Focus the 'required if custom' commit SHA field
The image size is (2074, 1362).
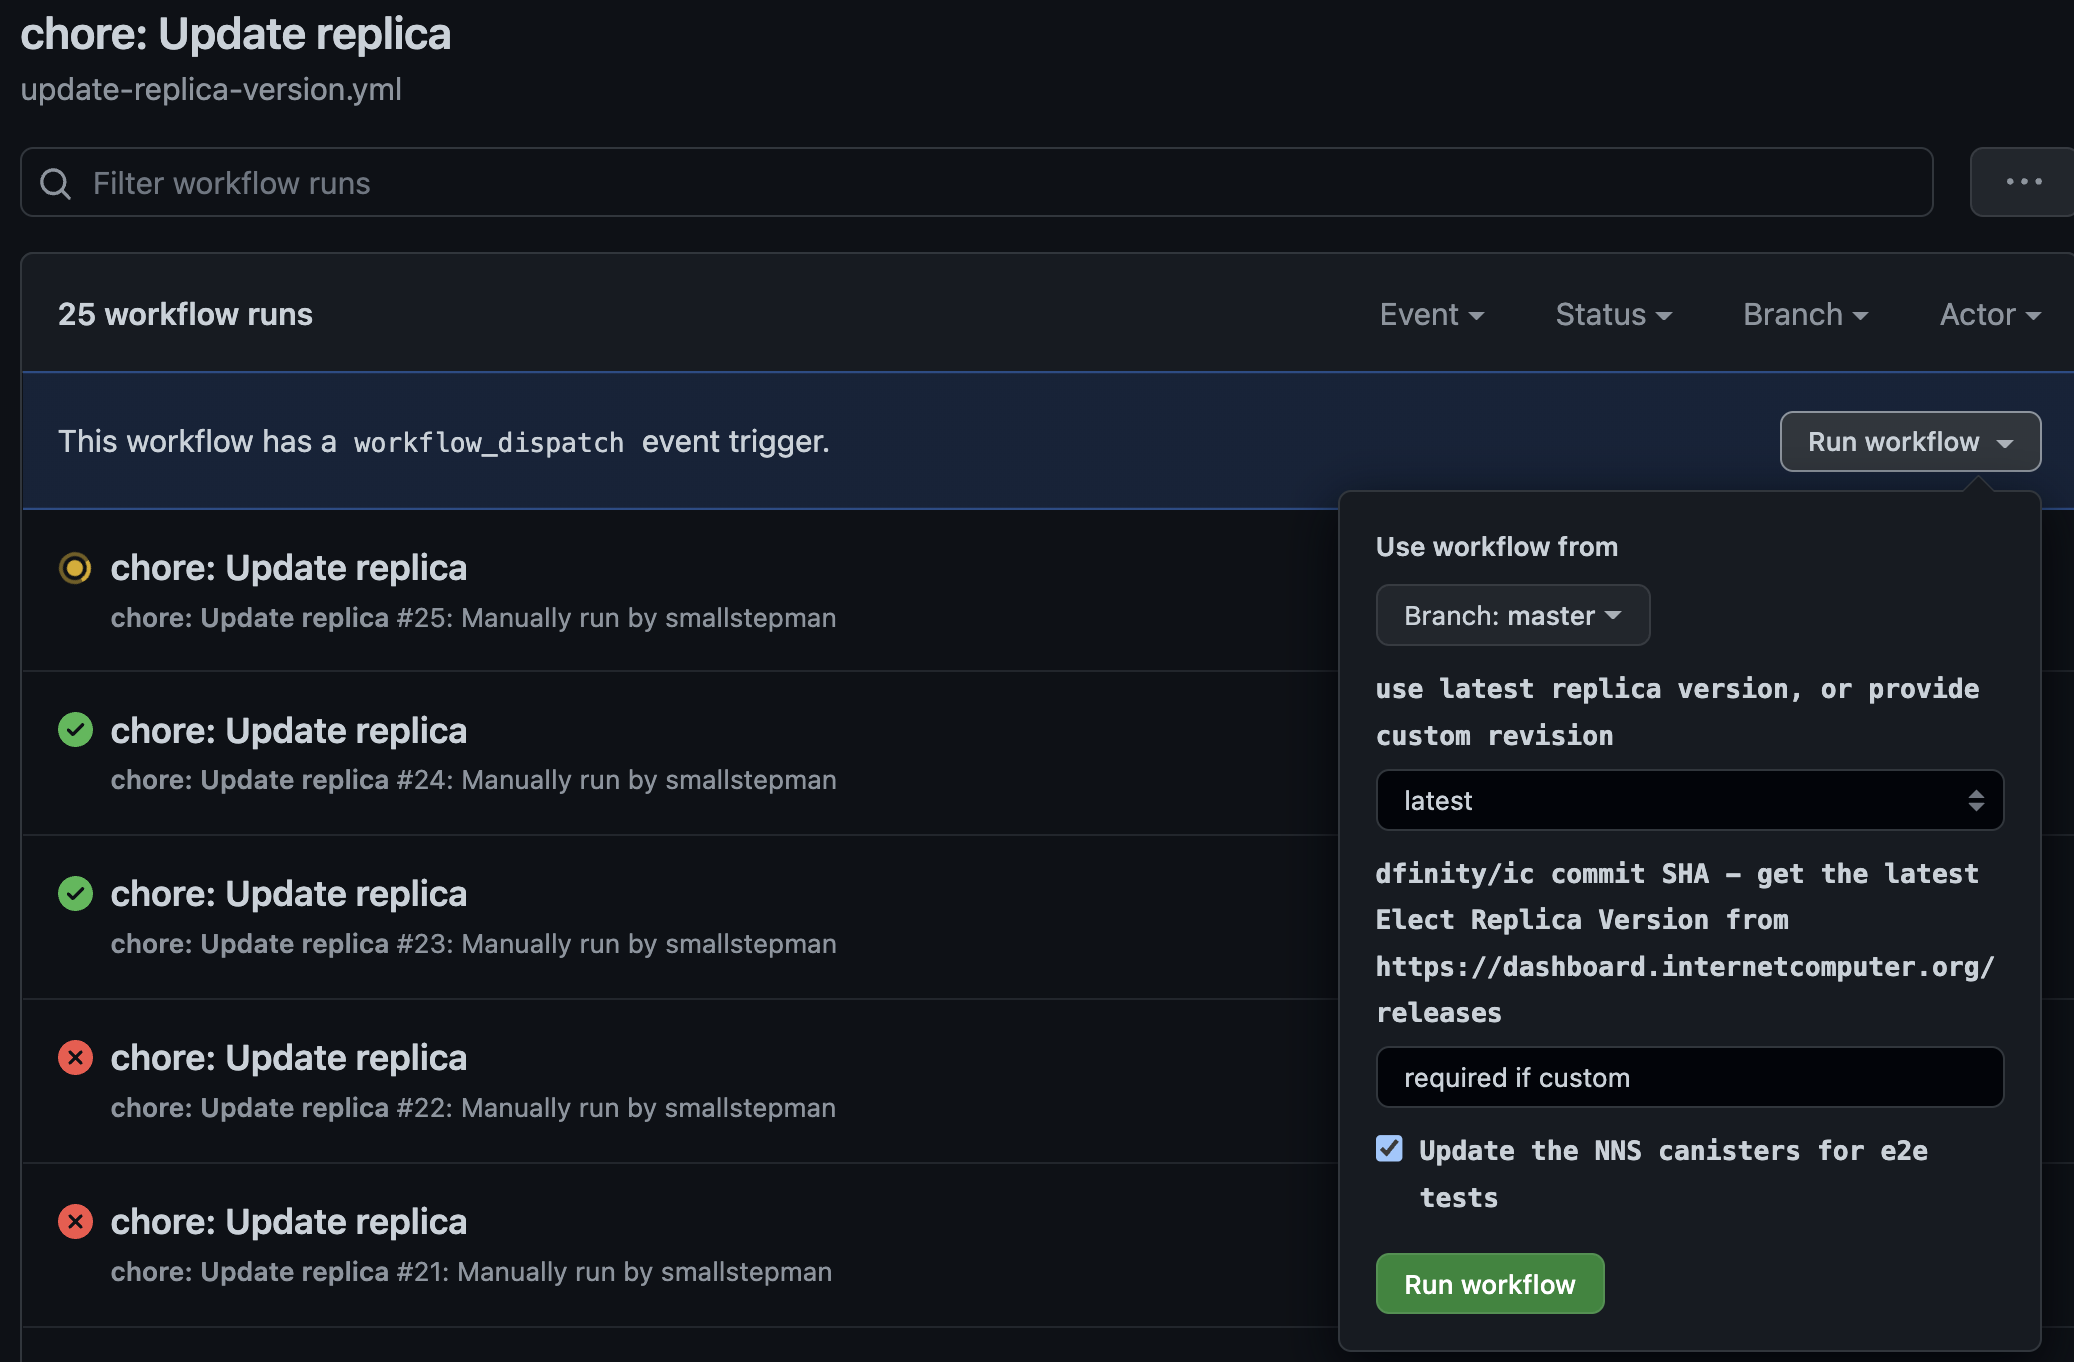tap(1689, 1077)
